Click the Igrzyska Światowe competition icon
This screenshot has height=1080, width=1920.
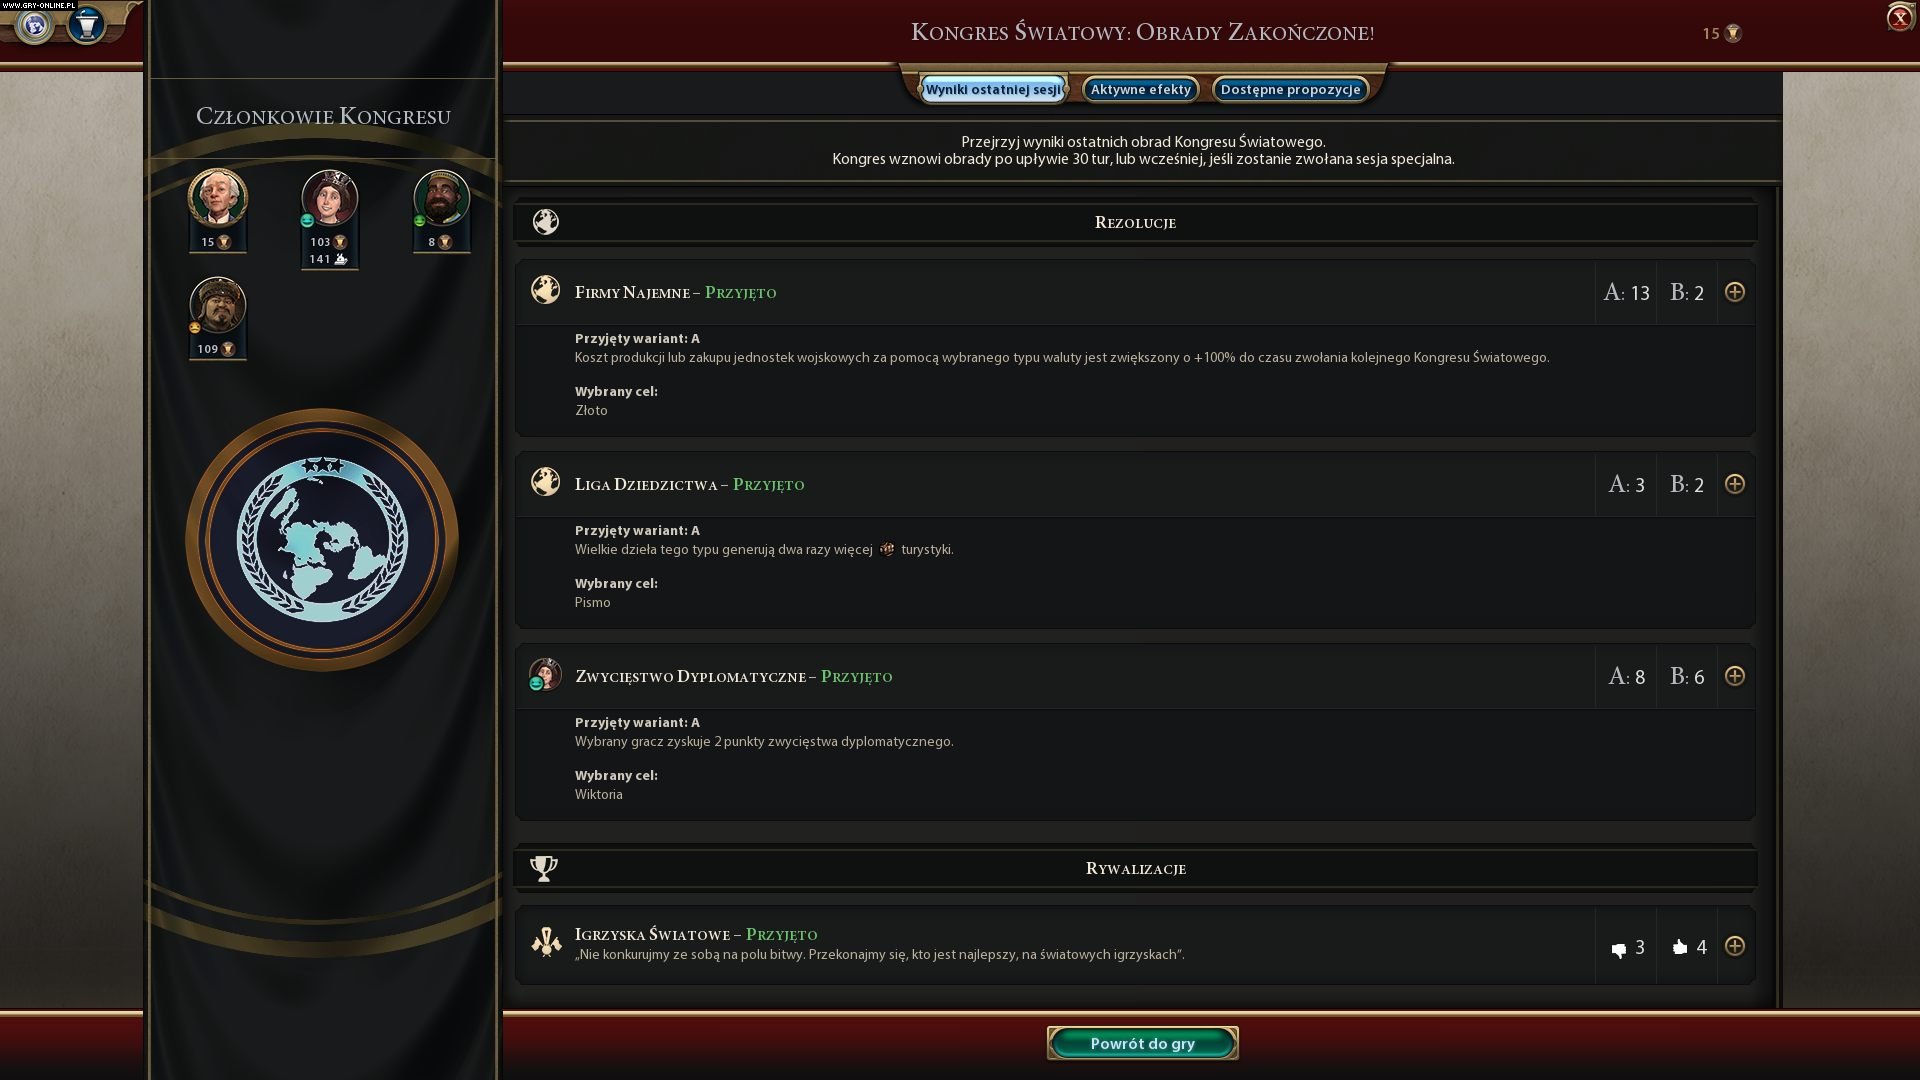click(x=546, y=941)
